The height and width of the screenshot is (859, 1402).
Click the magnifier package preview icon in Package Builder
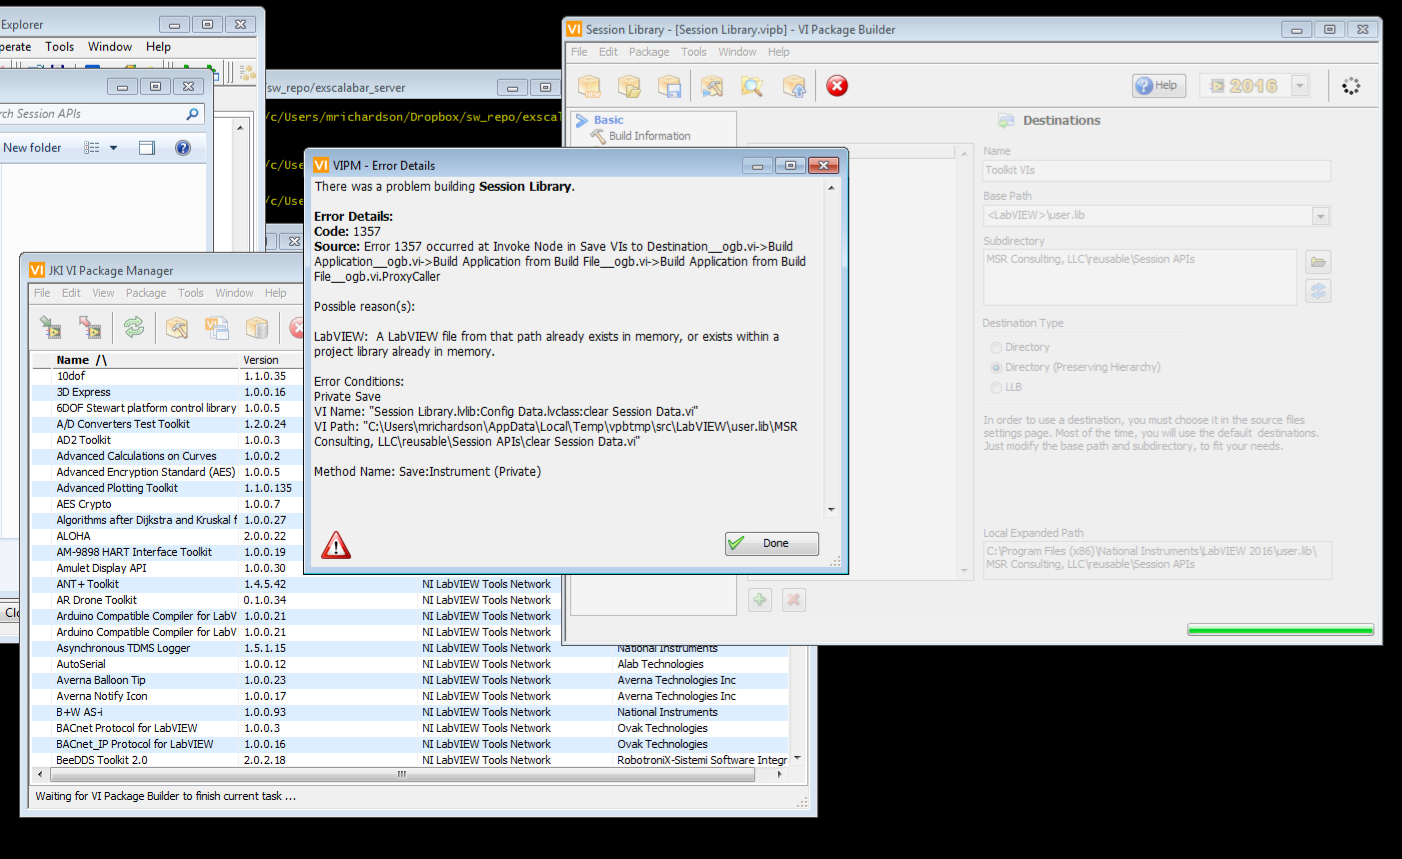pyautogui.click(x=752, y=86)
